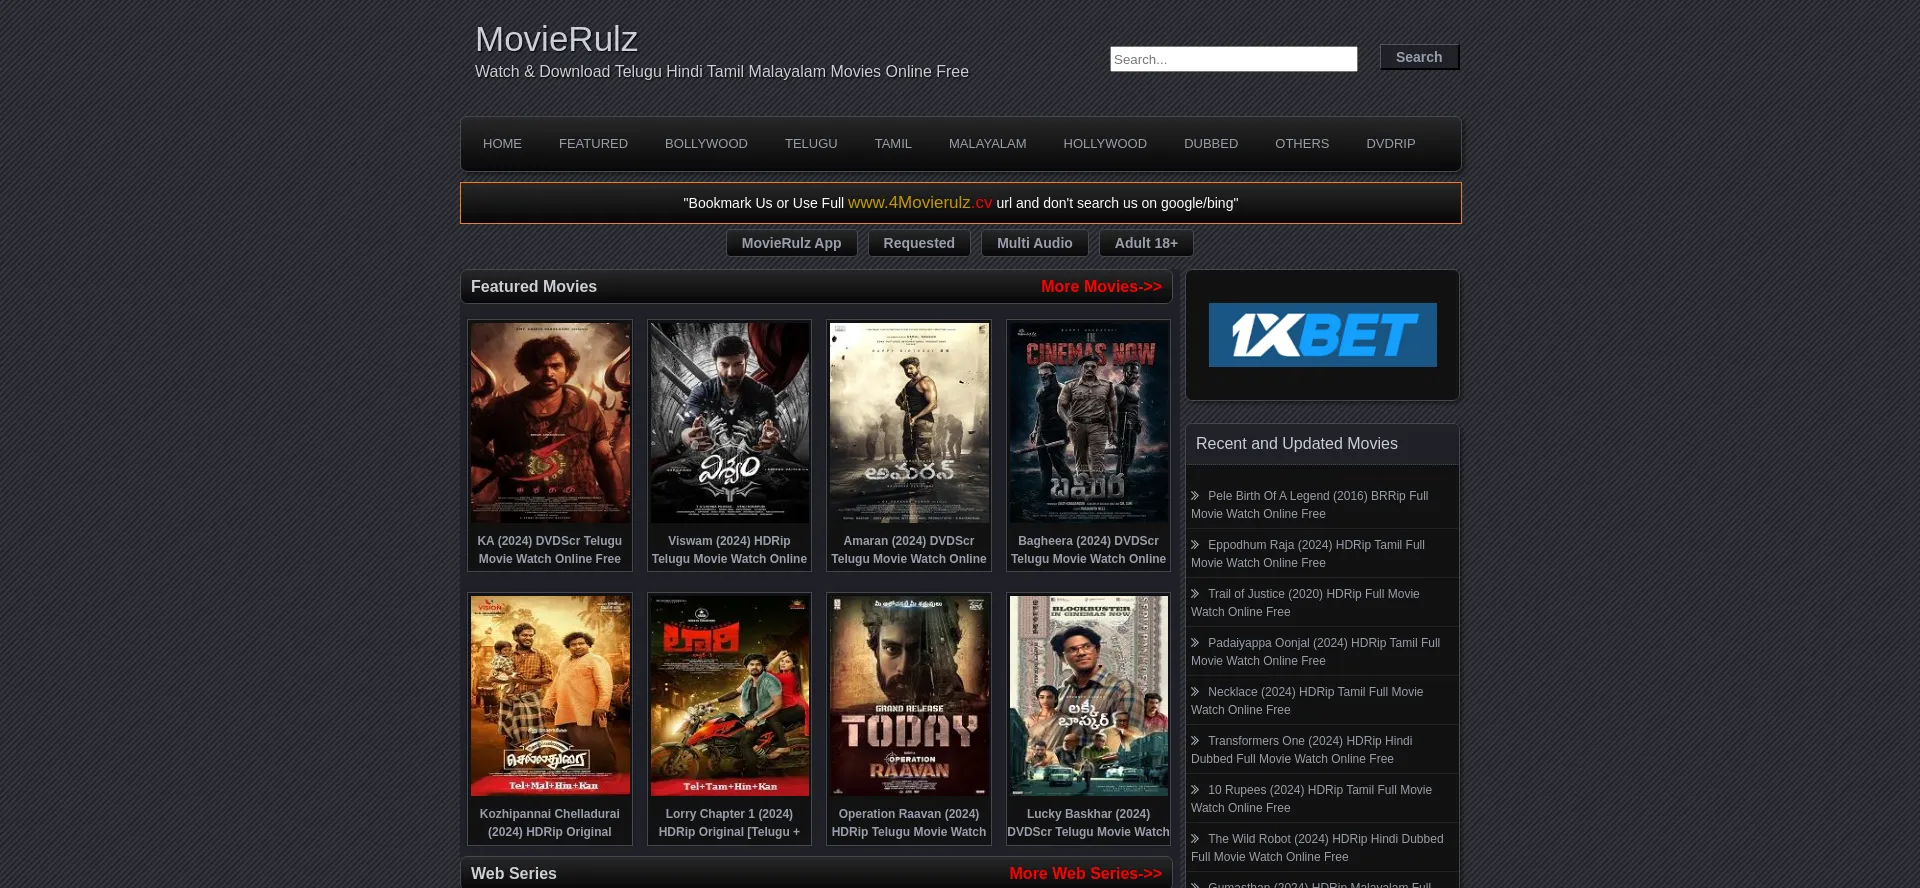Click the arrow icon beside Transformers One
The height and width of the screenshot is (888, 1920).
(1195, 741)
